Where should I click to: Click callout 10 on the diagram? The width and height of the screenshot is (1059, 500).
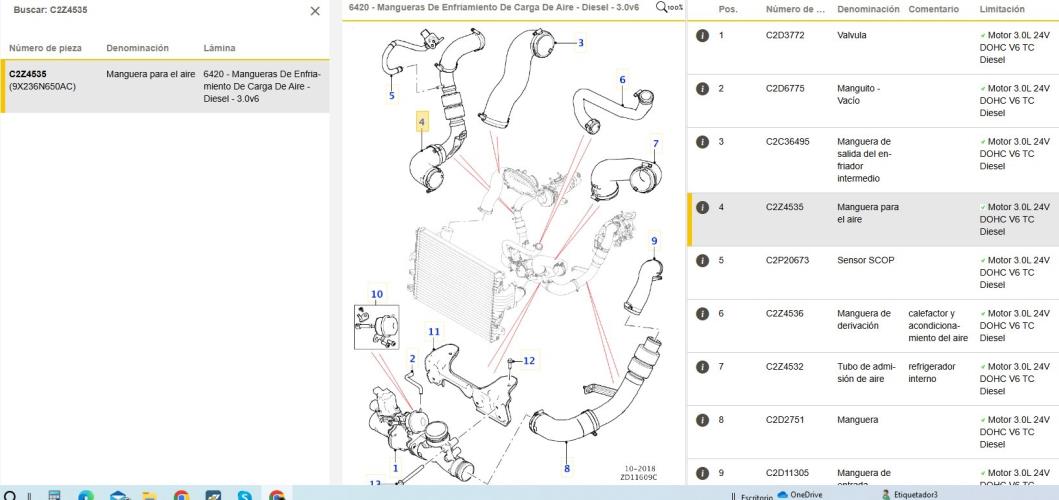click(377, 294)
